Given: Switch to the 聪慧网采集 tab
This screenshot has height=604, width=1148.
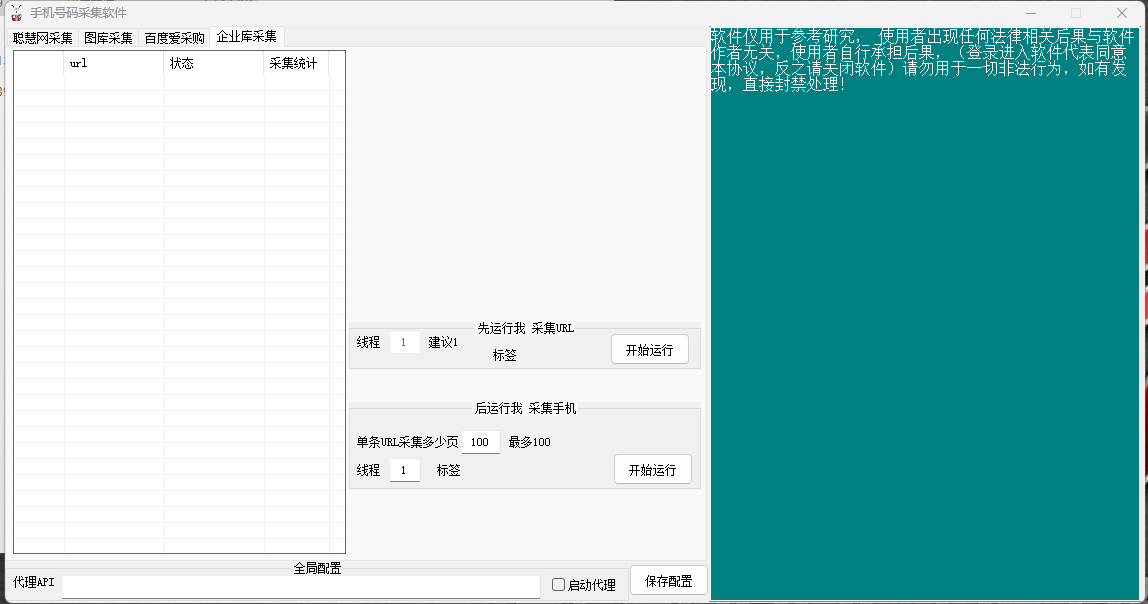Looking at the screenshot, I should point(43,38).
